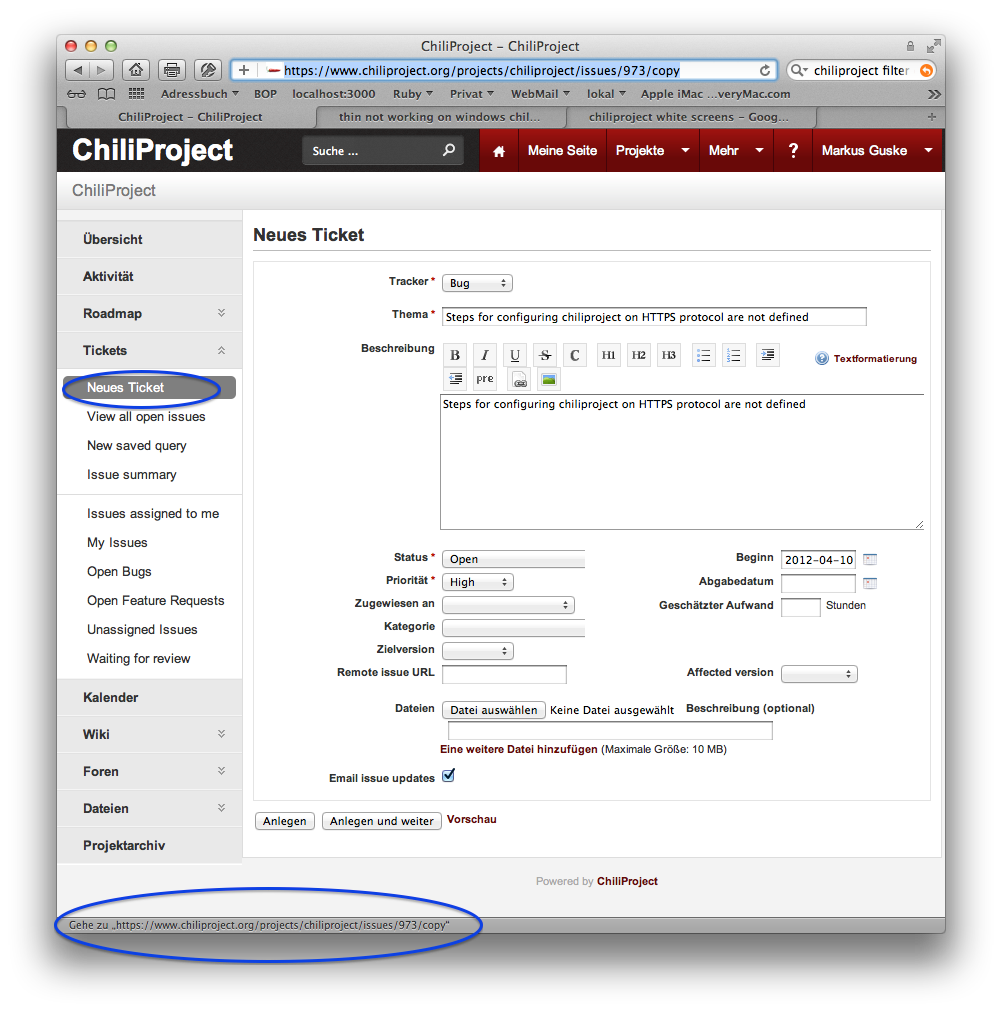
Task: Focus the Remote issue URL field
Action: (505, 674)
